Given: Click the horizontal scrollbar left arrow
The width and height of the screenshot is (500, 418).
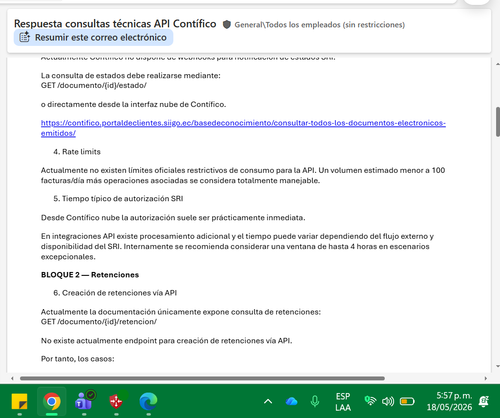Looking at the screenshot, I should (x=12, y=378).
